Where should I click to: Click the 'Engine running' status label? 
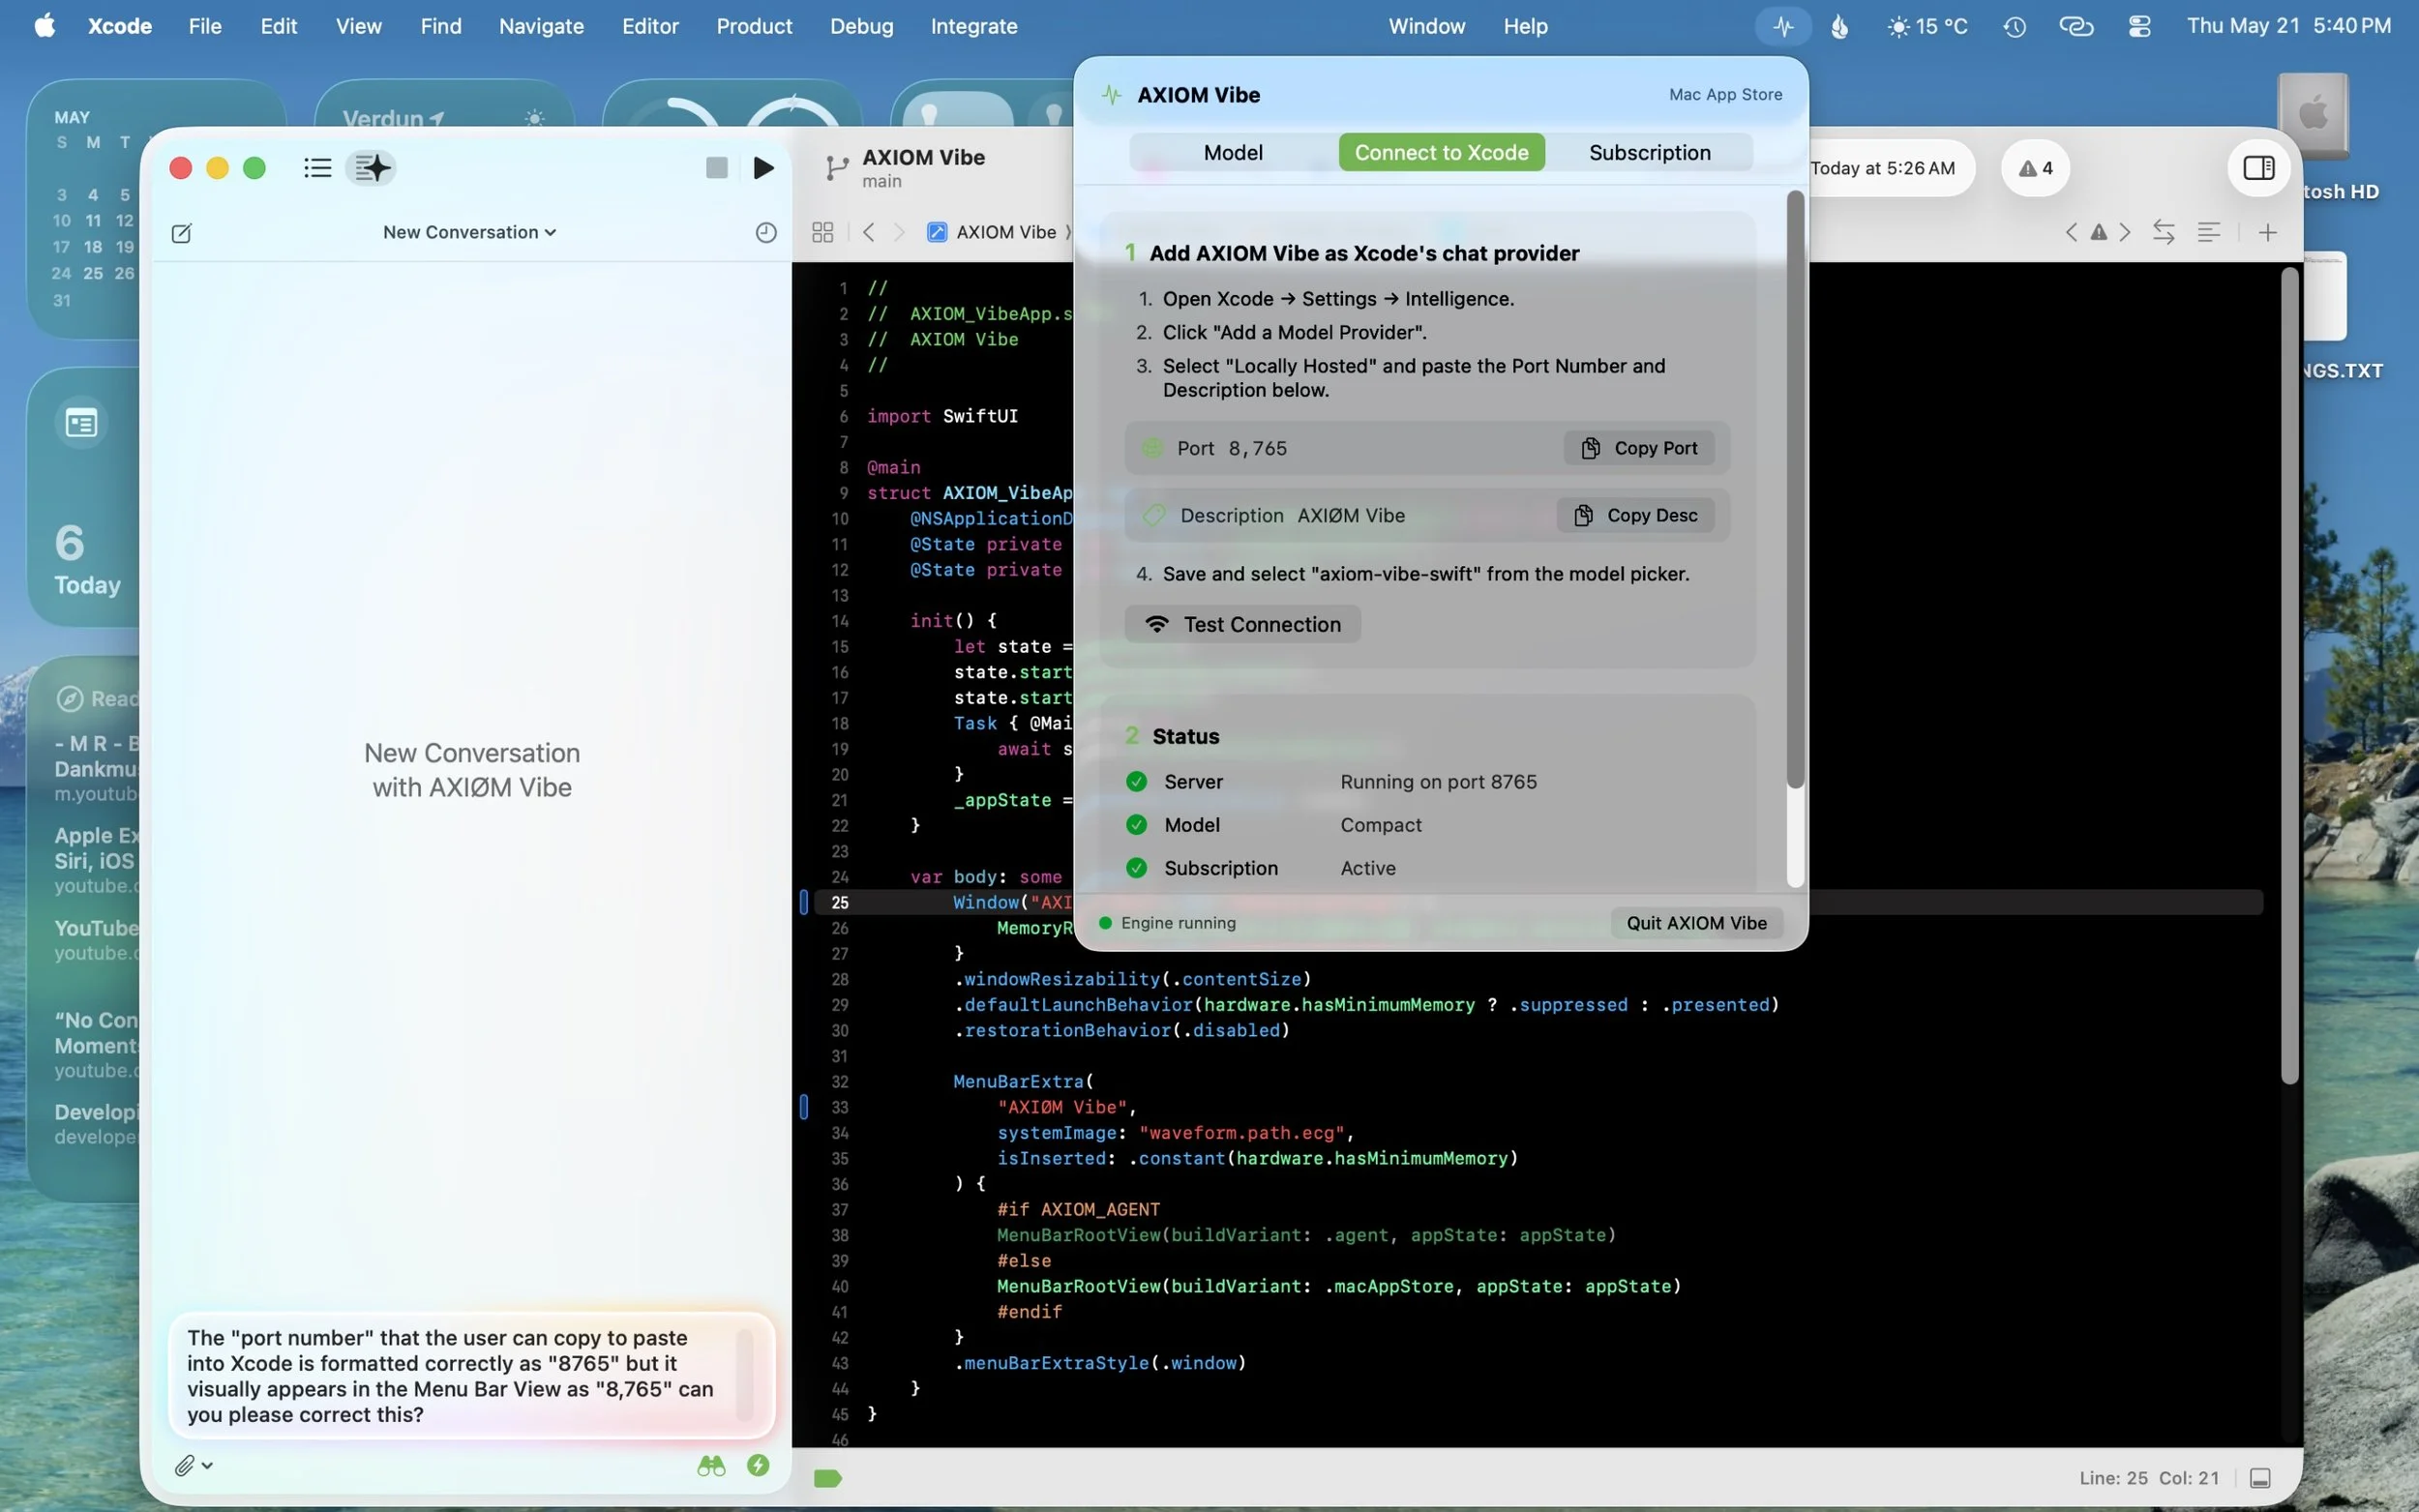click(1177, 923)
